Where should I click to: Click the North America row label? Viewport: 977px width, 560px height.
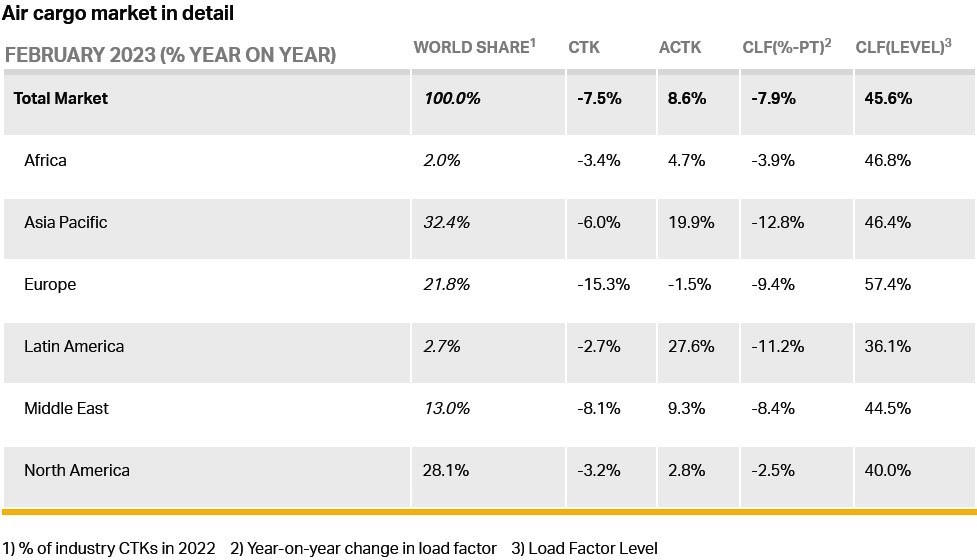pos(77,470)
